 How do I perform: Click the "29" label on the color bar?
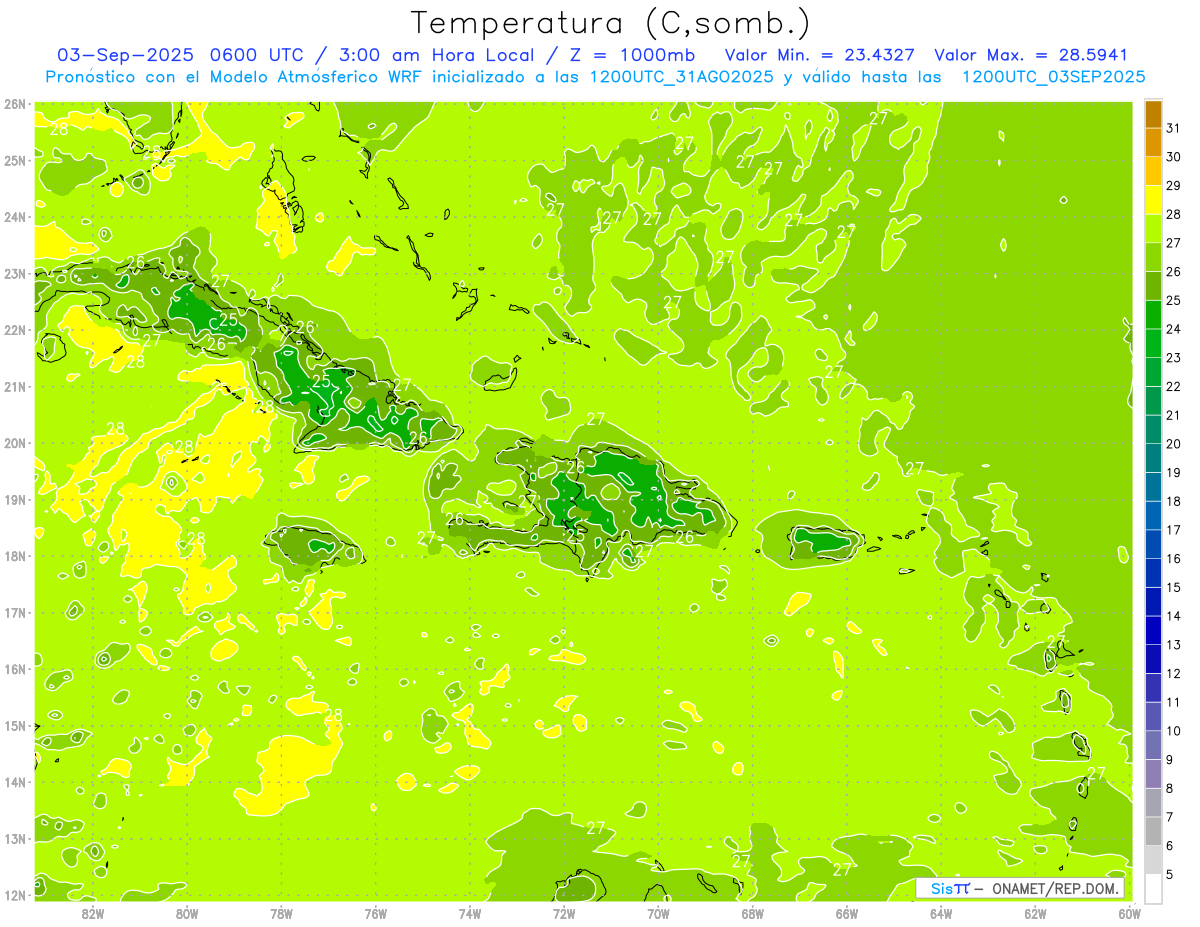pos(1173,185)
